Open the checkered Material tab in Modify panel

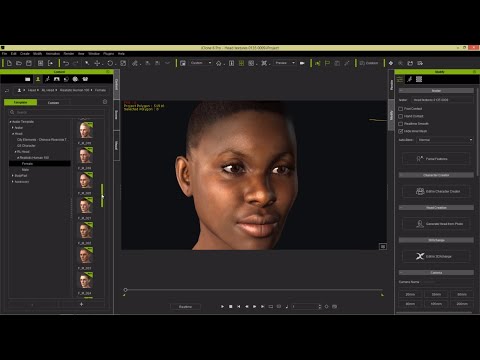pos(419,79)
